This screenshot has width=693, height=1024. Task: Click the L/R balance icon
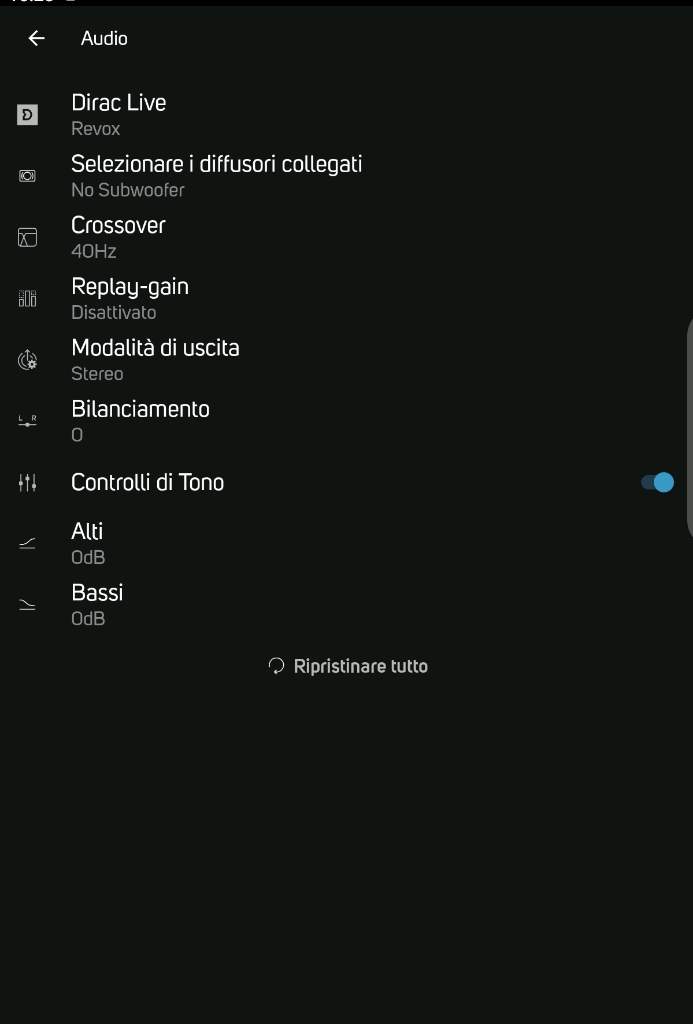[27, 421]
